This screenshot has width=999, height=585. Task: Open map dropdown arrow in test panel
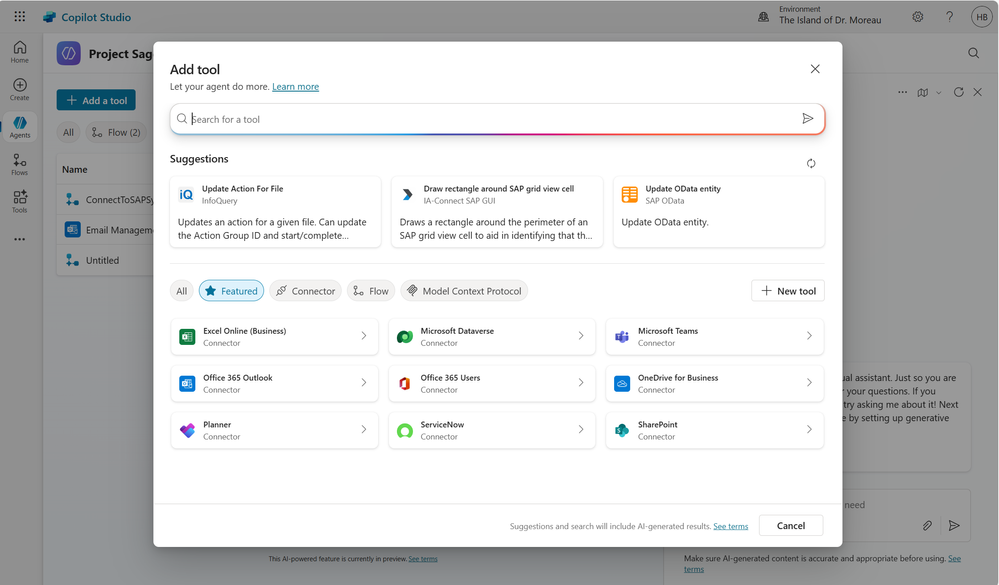(938, 93)
